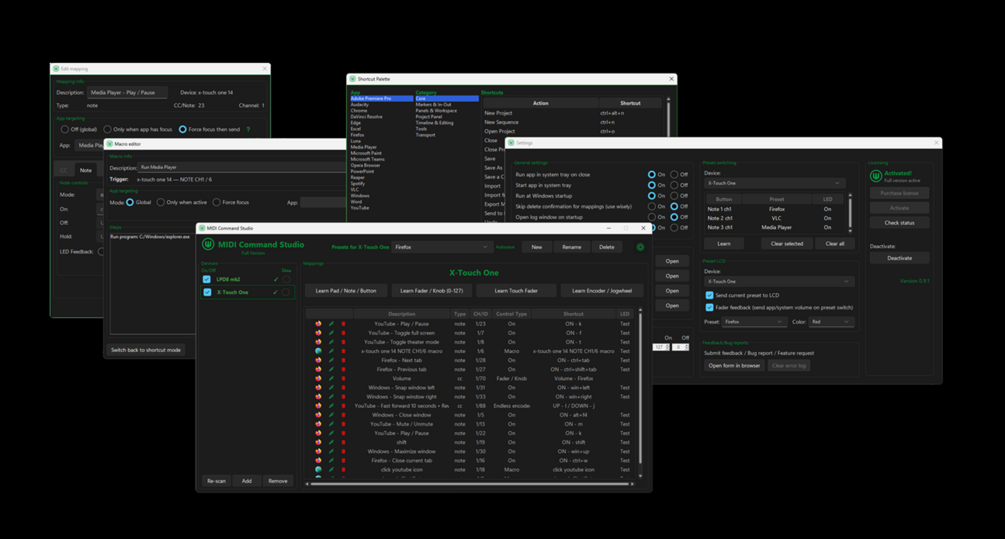Viewport: 1005px width, 539px height.
Task: Edit the Firefox - Close current tab mapping
Action: pyautogui.click(x=331, y=460)
